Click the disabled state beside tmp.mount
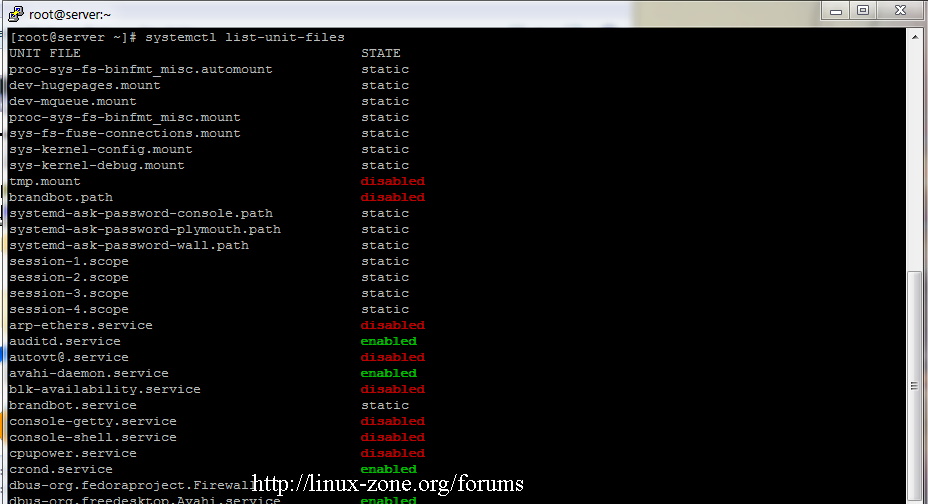The width and height of the screenshot is (928, 504). [x=392, y=181]
